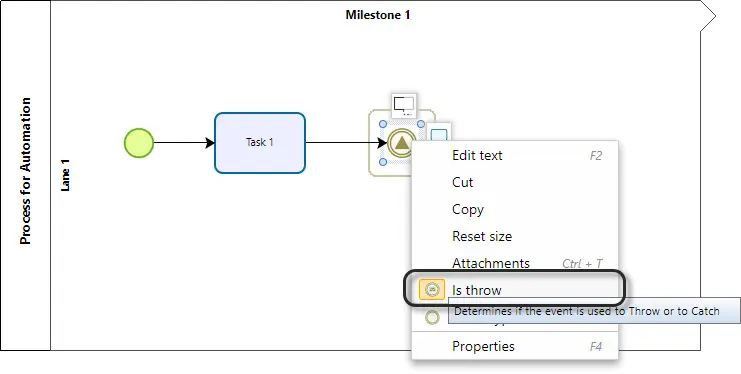Choose Cut from the context menu

point(515,183)
